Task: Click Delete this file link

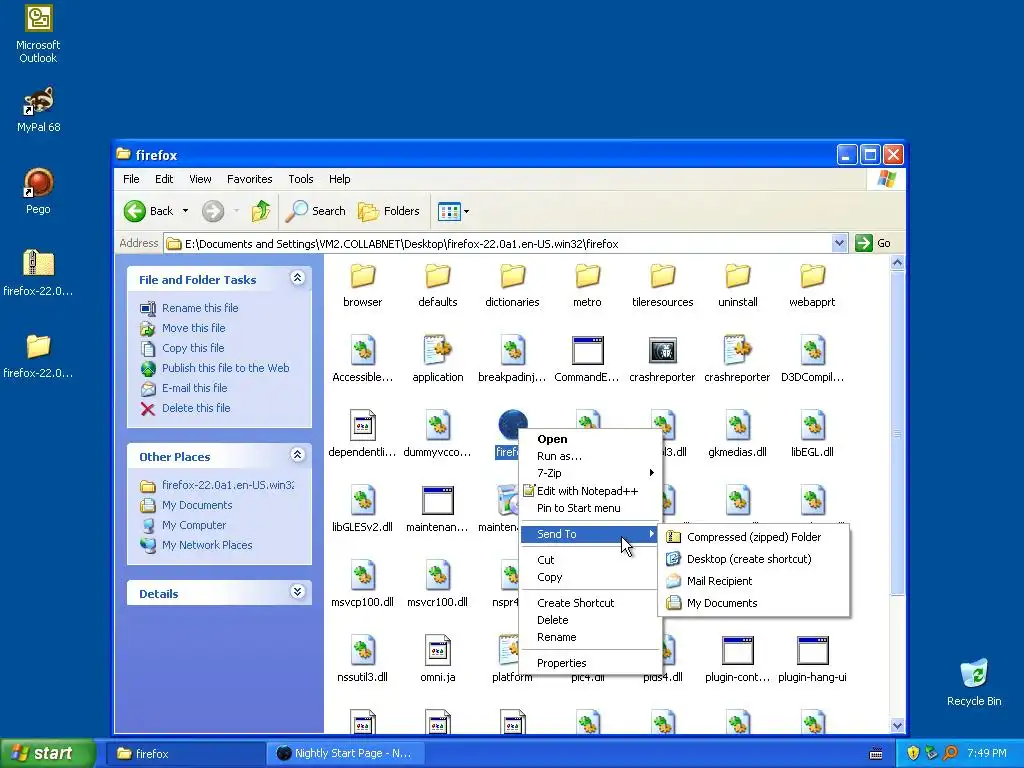Action: [x=196, y=408]
